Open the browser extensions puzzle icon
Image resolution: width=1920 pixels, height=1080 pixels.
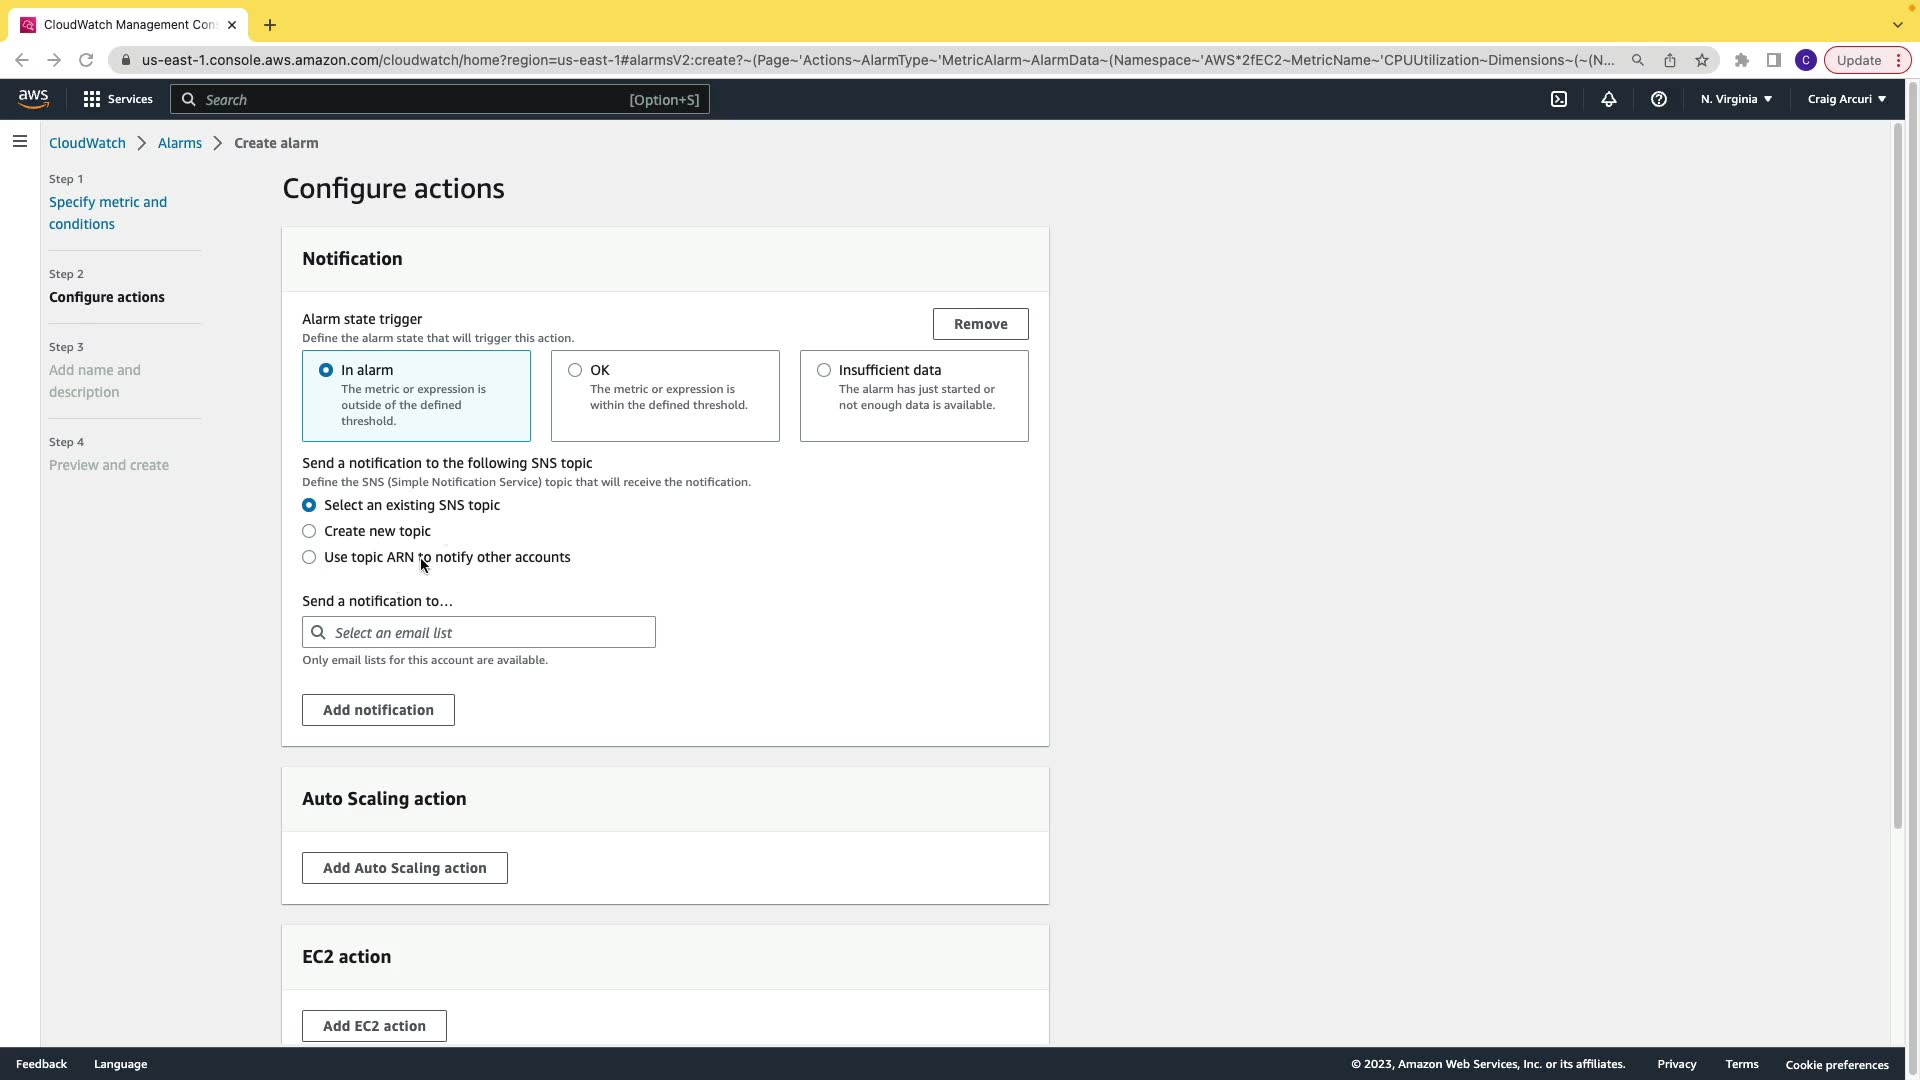click(x=1742, y=60)
